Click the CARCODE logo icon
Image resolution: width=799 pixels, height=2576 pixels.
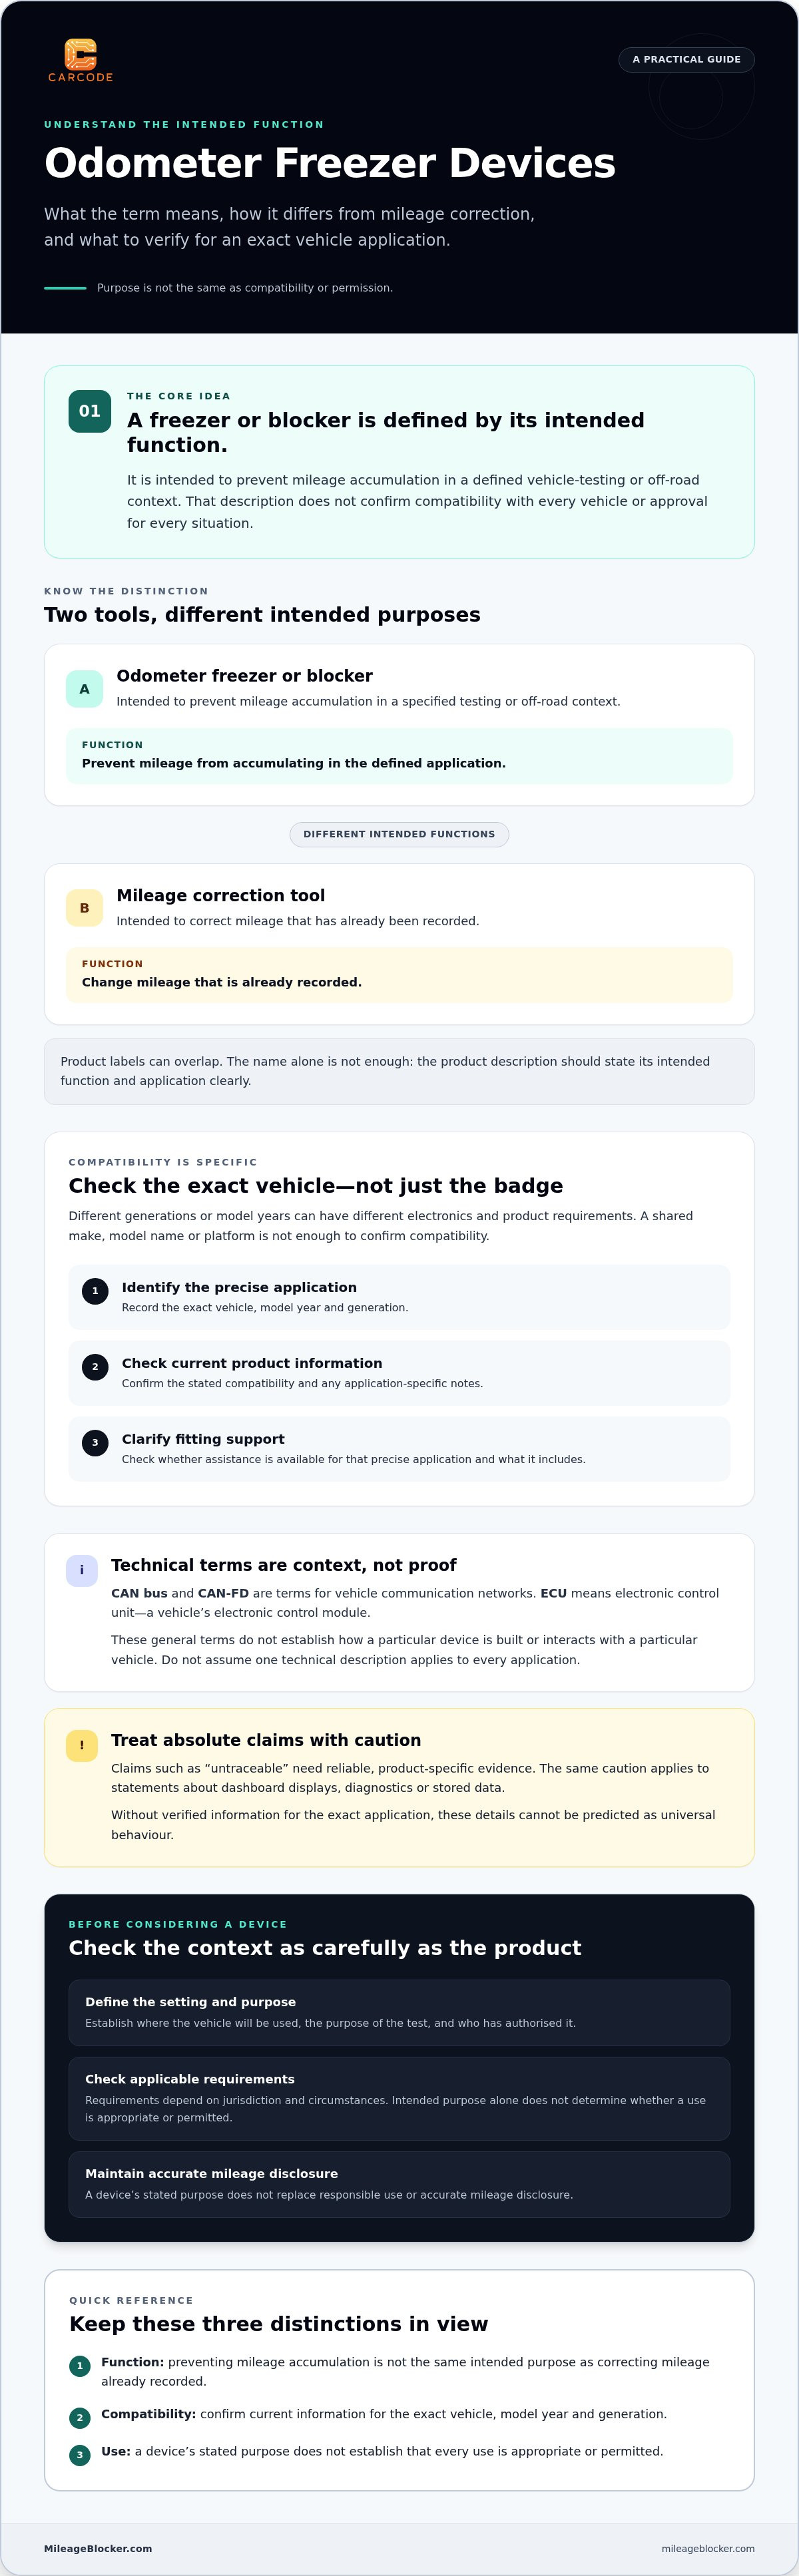click(80, 54)
